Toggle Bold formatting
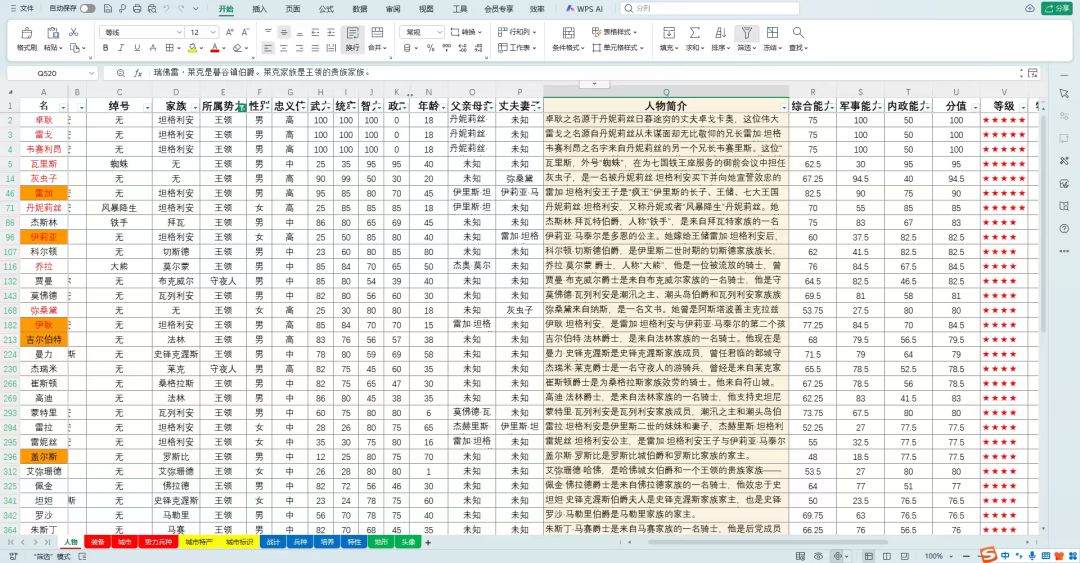The height and width of the screenshot is (563, 1080). pyautogui.click(x=105, y=48)
